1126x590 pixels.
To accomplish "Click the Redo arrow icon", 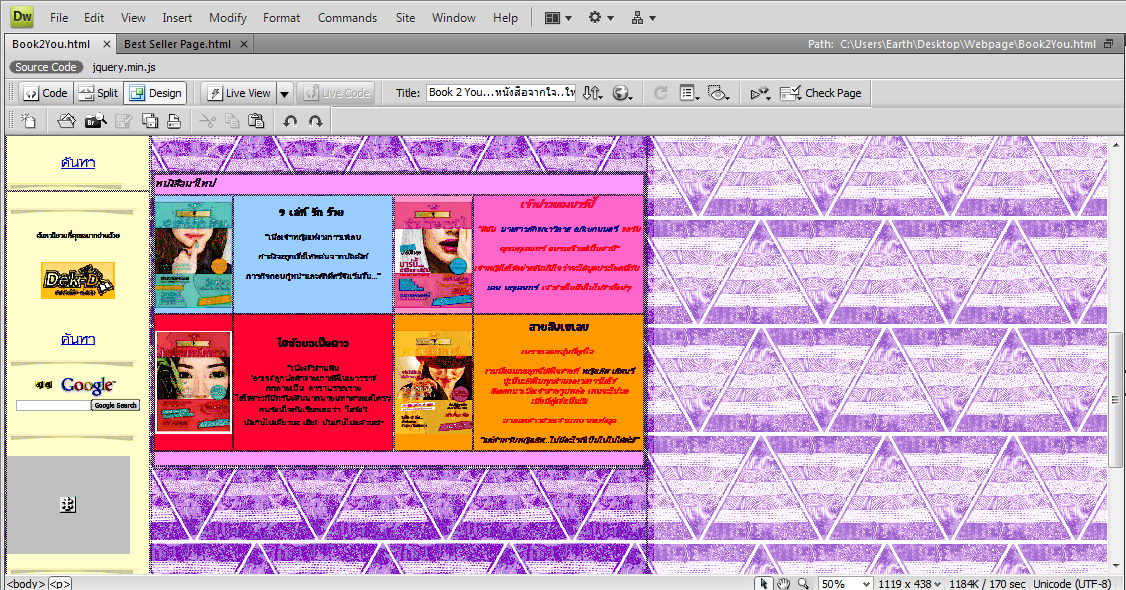I will click(316, 121).
